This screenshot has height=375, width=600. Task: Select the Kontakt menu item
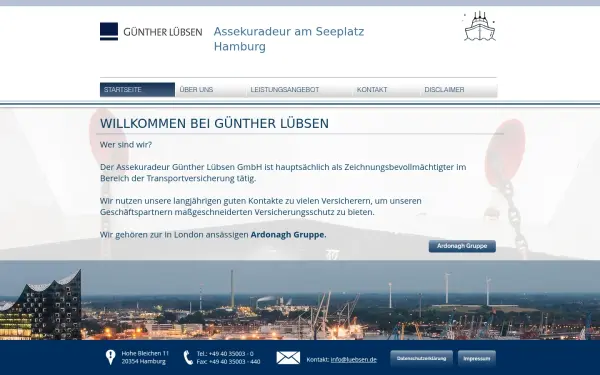tap(386, 90)
